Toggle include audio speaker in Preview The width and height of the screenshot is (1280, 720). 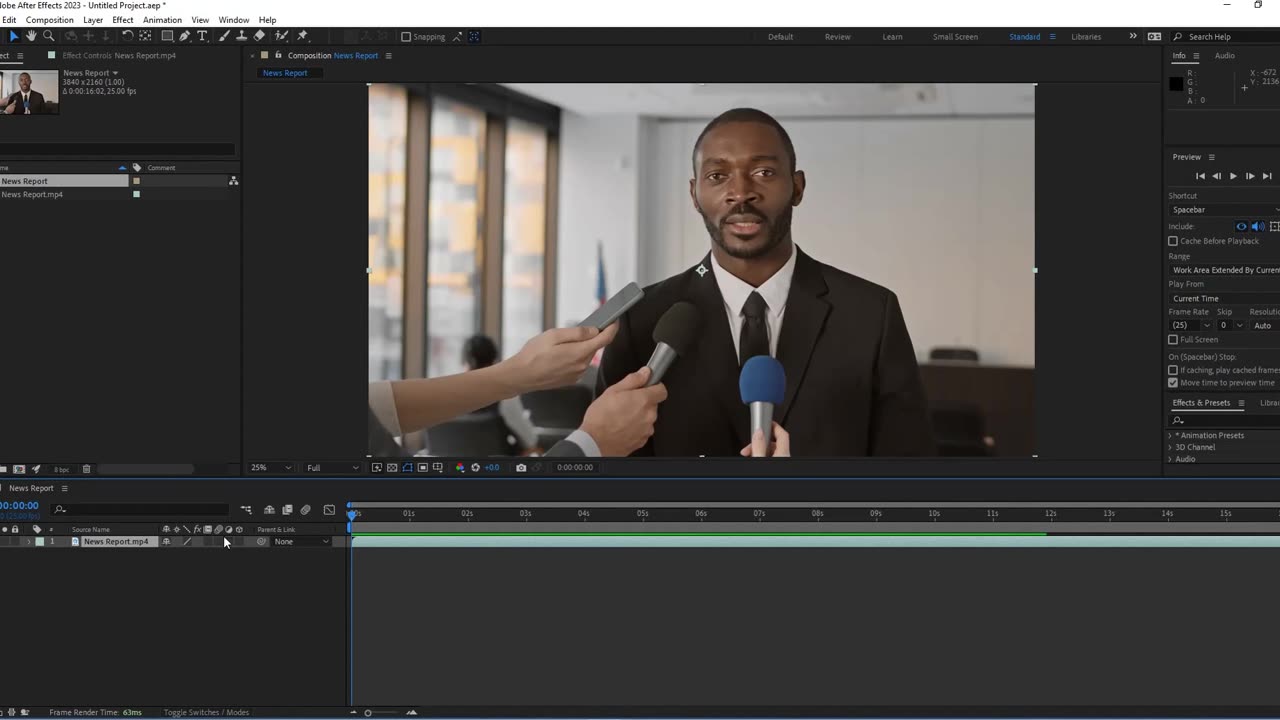point(1258,226)
